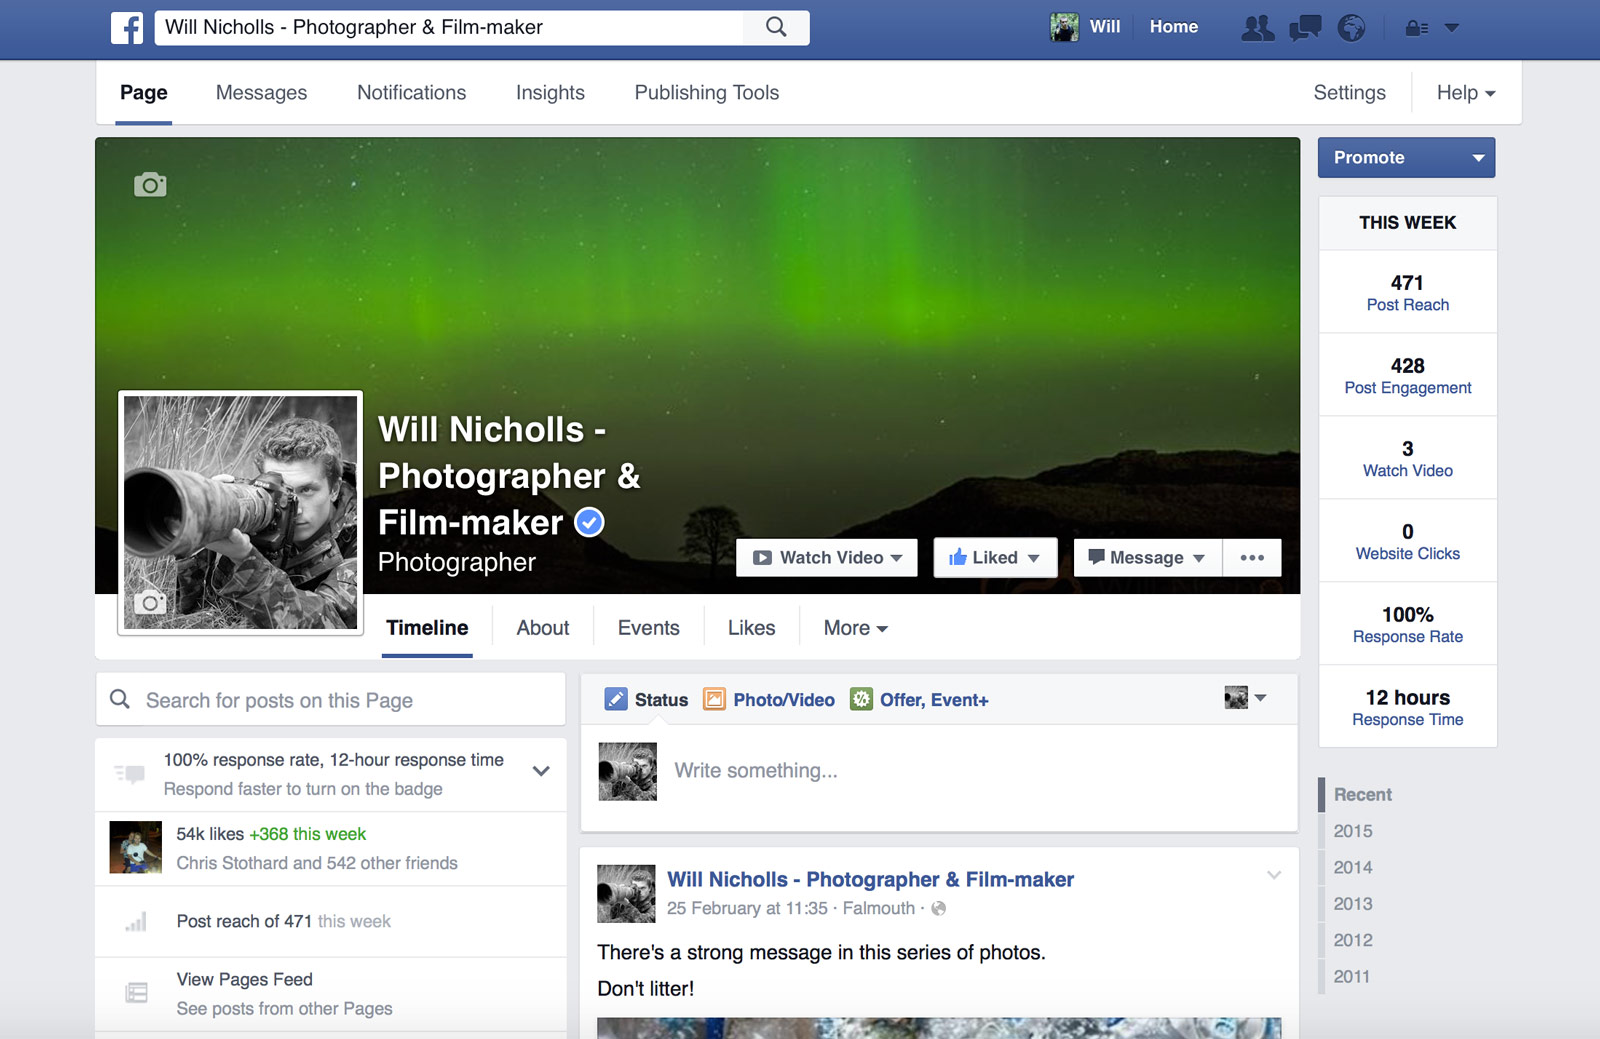This screenshot has height=1039, width=1600.
Task: Expand the response rate info panel
Action: pos(541,772)
